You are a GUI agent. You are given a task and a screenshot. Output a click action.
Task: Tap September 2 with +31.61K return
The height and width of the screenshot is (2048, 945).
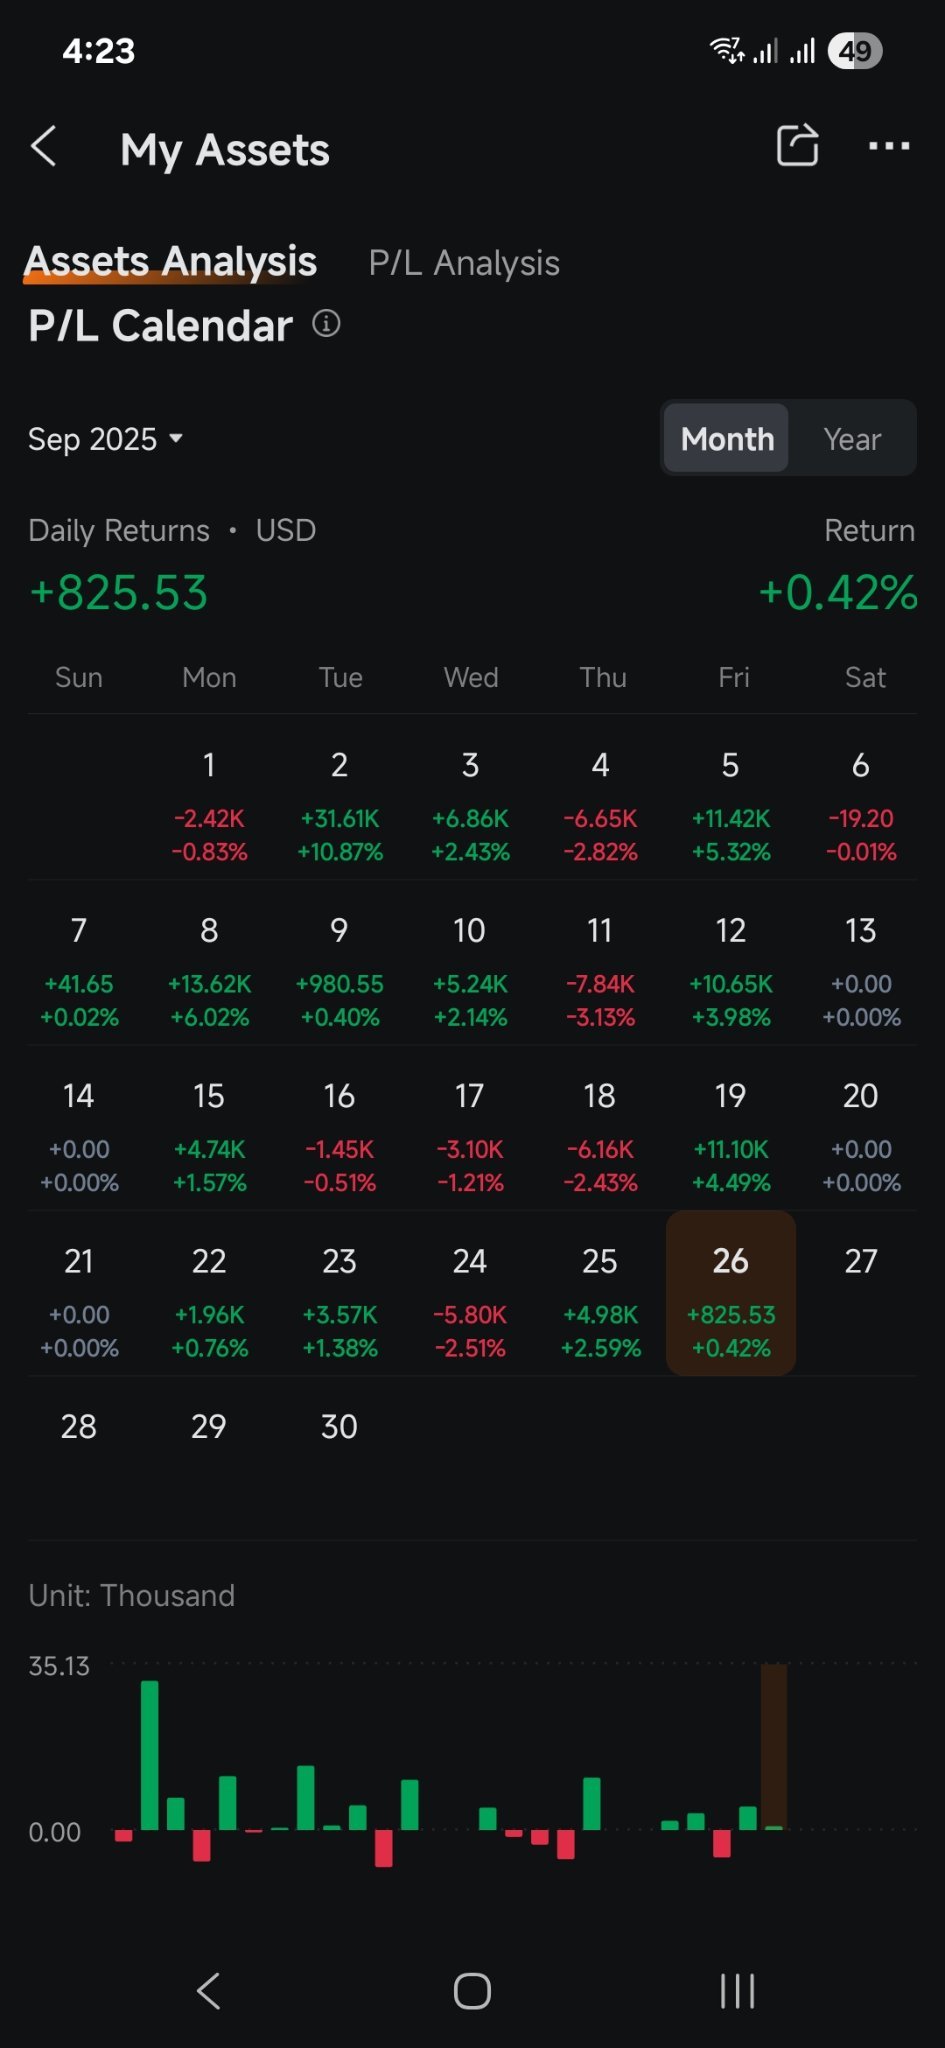point(340,804)
